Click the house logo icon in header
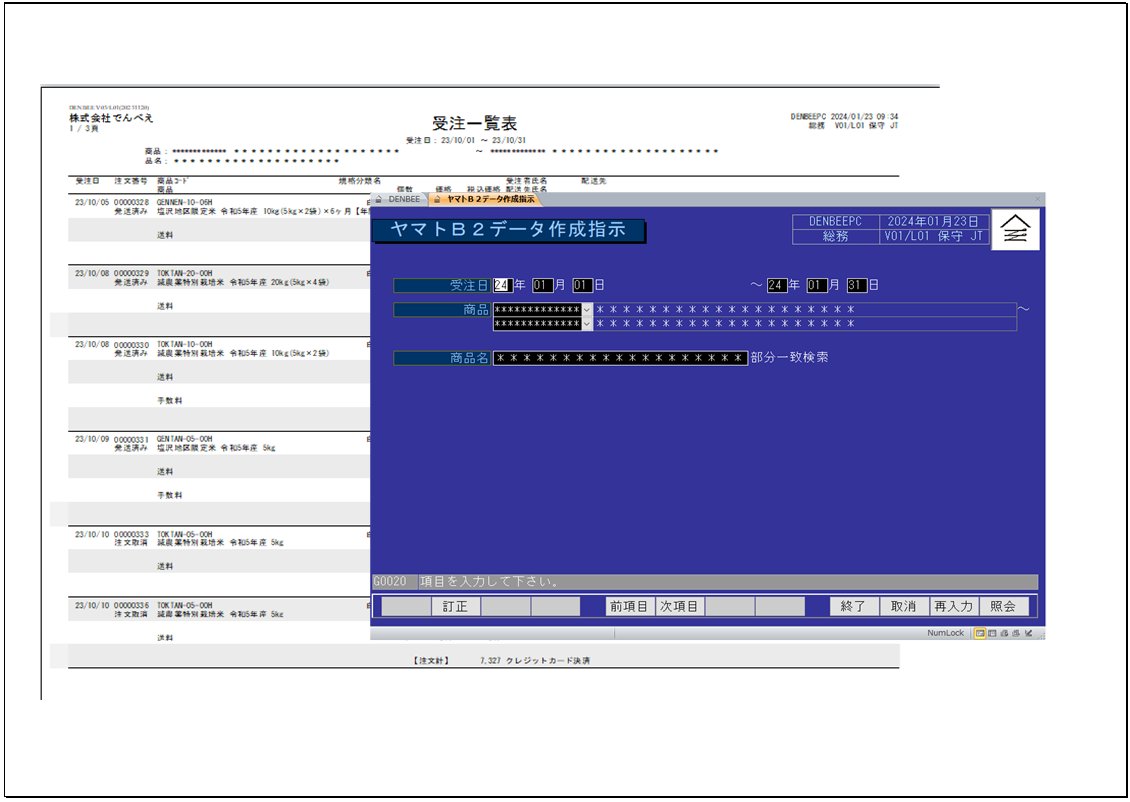The height and width of the screenshot is (802, 1130). tap(1016, 230)
